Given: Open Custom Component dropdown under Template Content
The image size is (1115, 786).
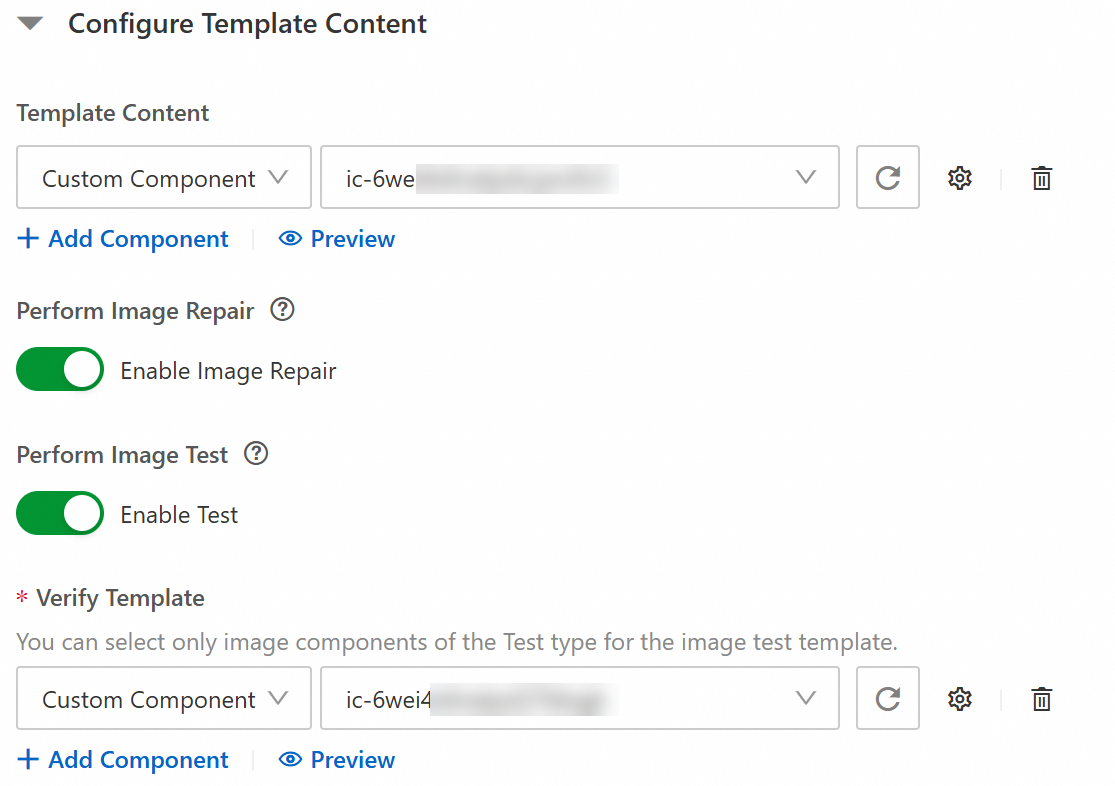Looking at the screenshot, I should pos(164,178).
